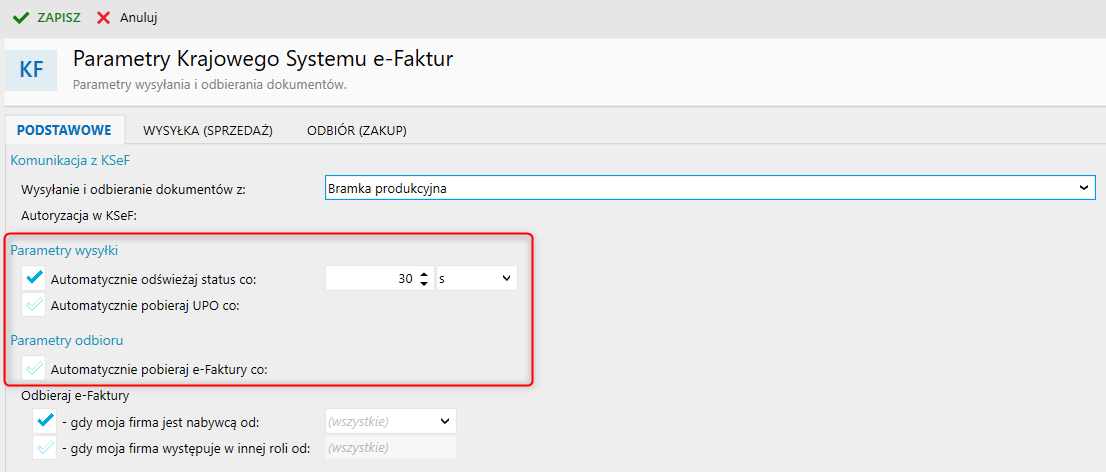Enable 'Automatycznie pobieraj e-Faktury co' checkbox

coord(35,368)
